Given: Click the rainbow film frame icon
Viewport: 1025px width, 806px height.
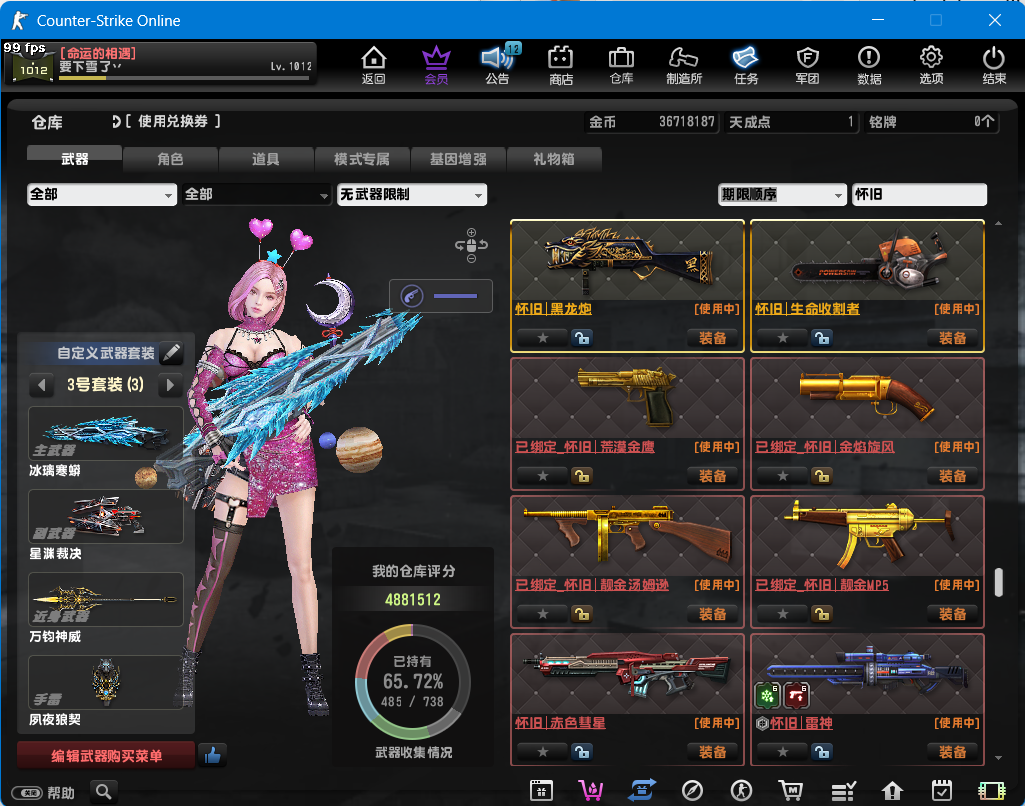Looking at the screenshot, I should (992, 790).
